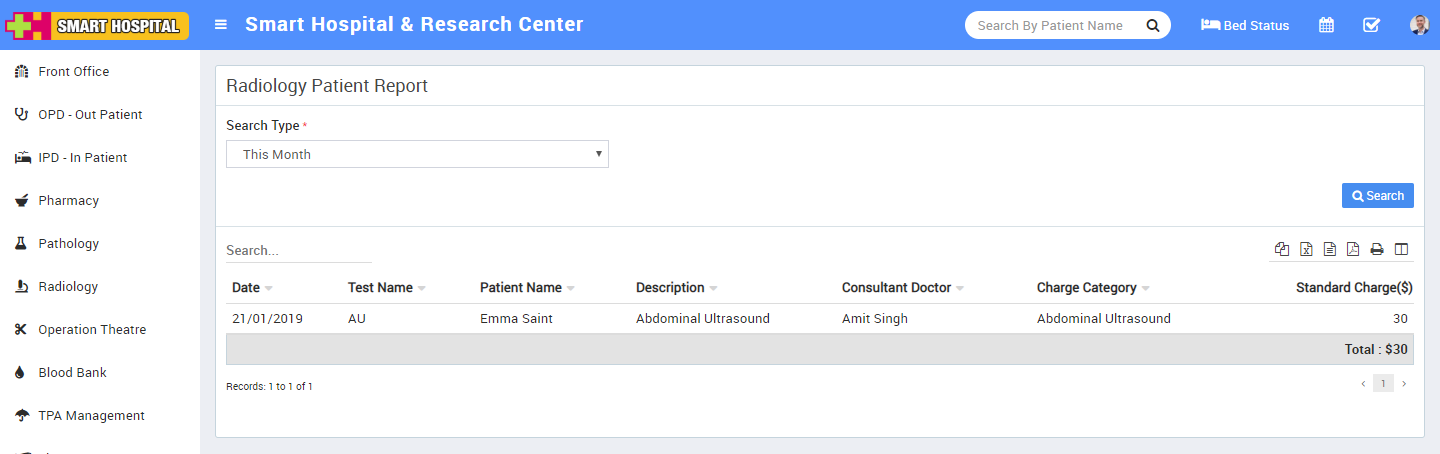1440x454 pixels.
Task: Copy the report table to clipboard
Action: pyautogui.click(x=1282, y=249)
